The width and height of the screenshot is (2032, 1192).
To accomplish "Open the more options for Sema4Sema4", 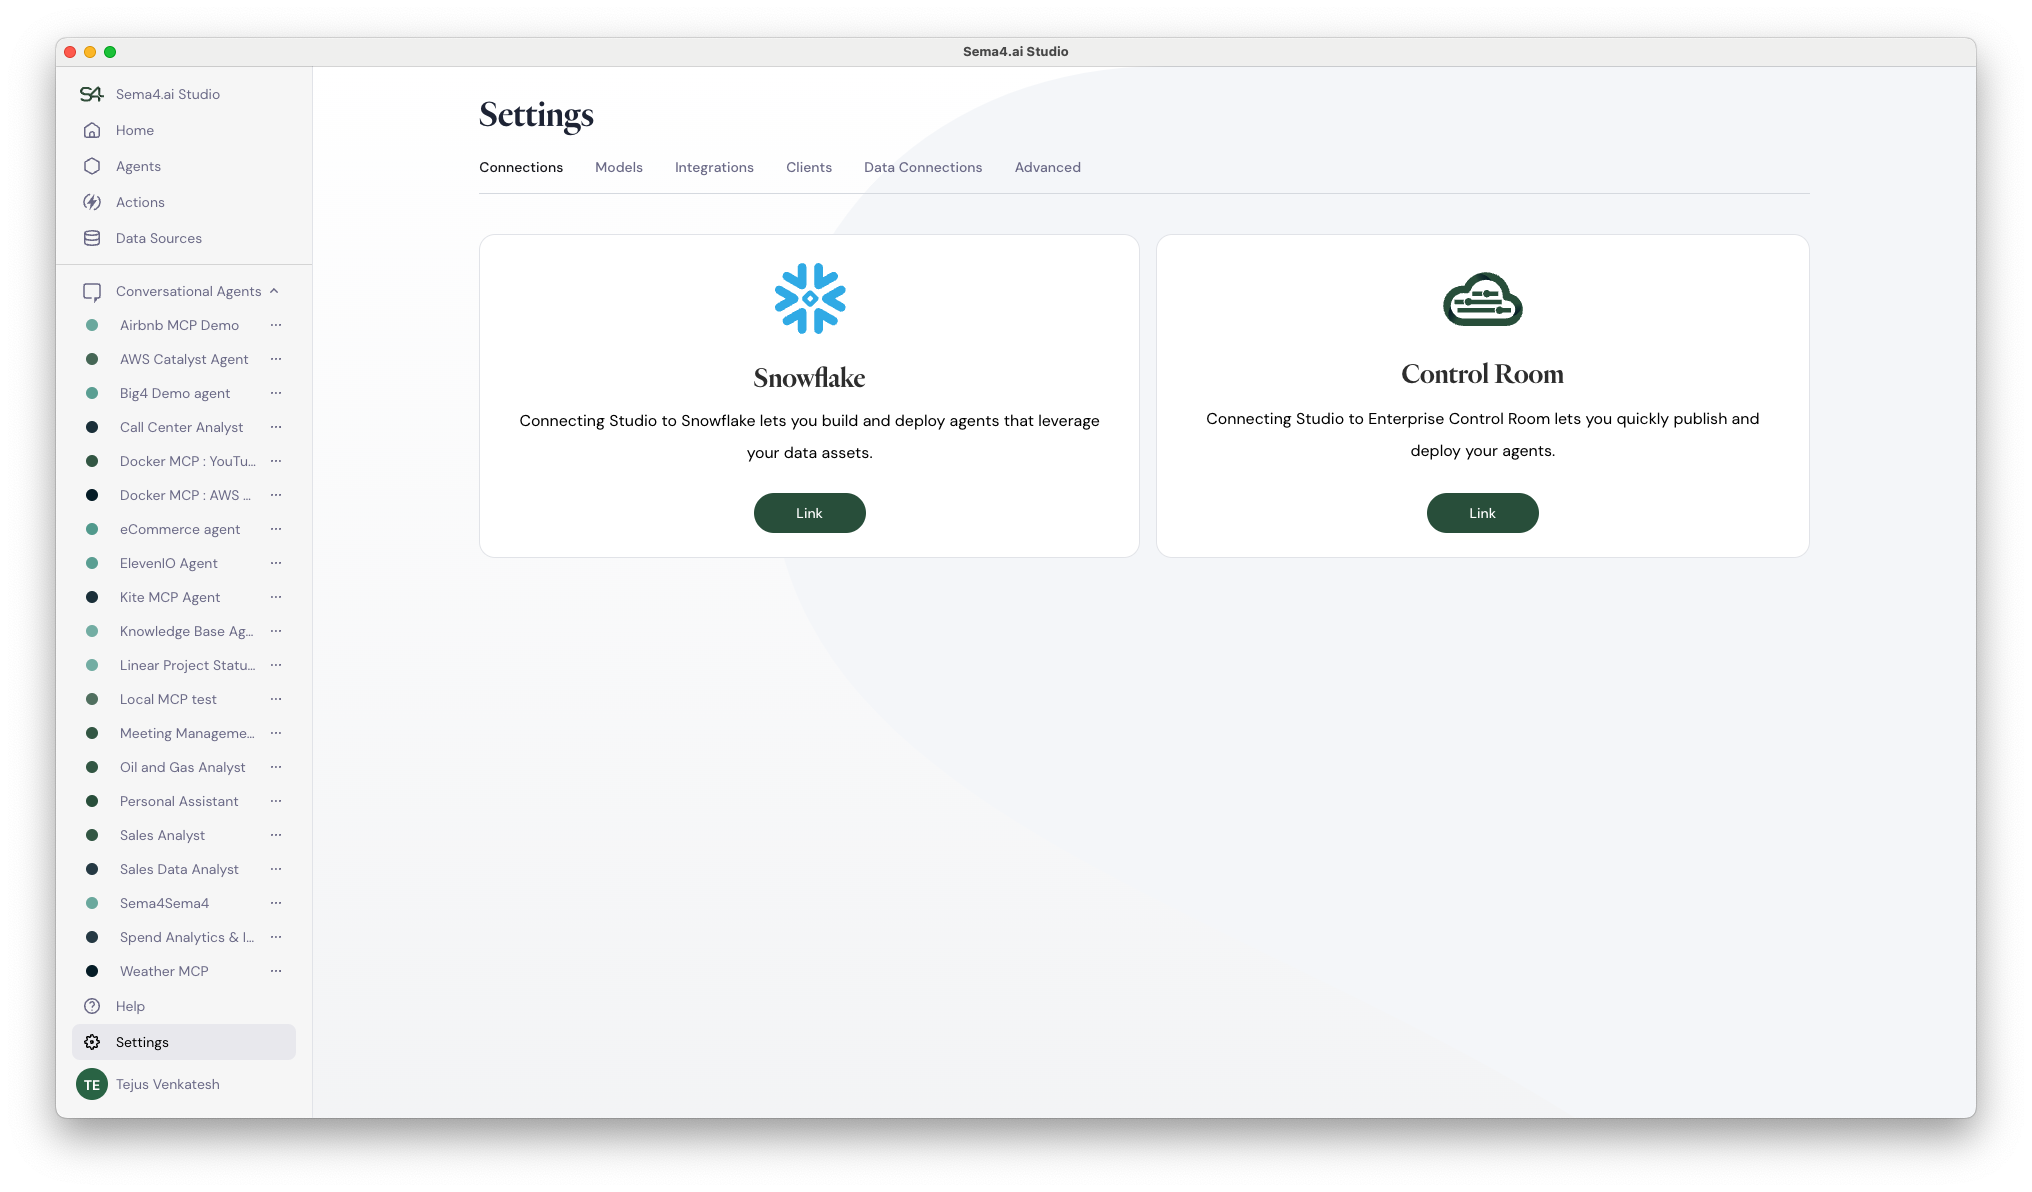I will (276, 903).
